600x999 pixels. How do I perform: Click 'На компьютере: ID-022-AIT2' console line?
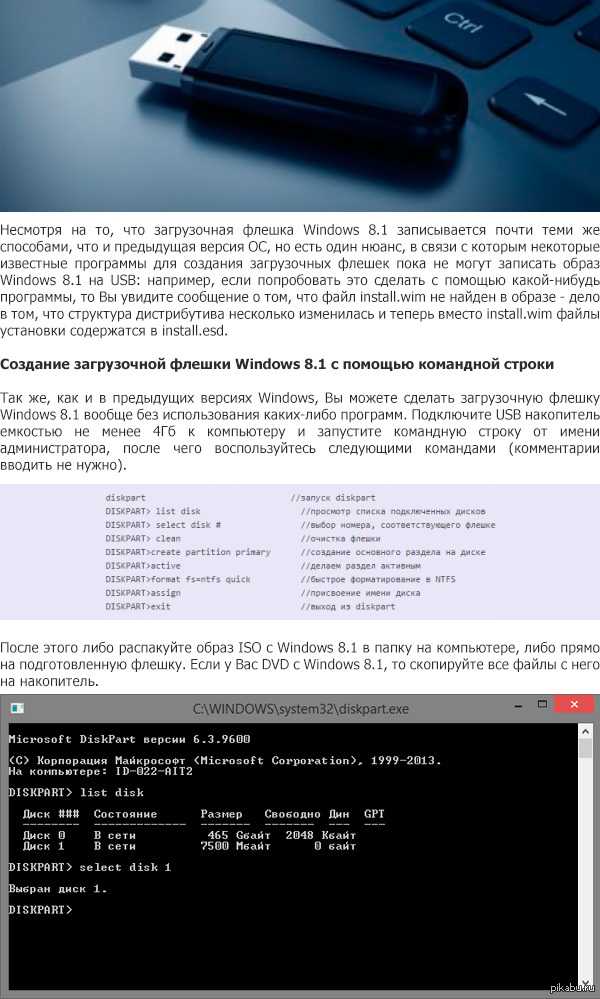point(101,771)
